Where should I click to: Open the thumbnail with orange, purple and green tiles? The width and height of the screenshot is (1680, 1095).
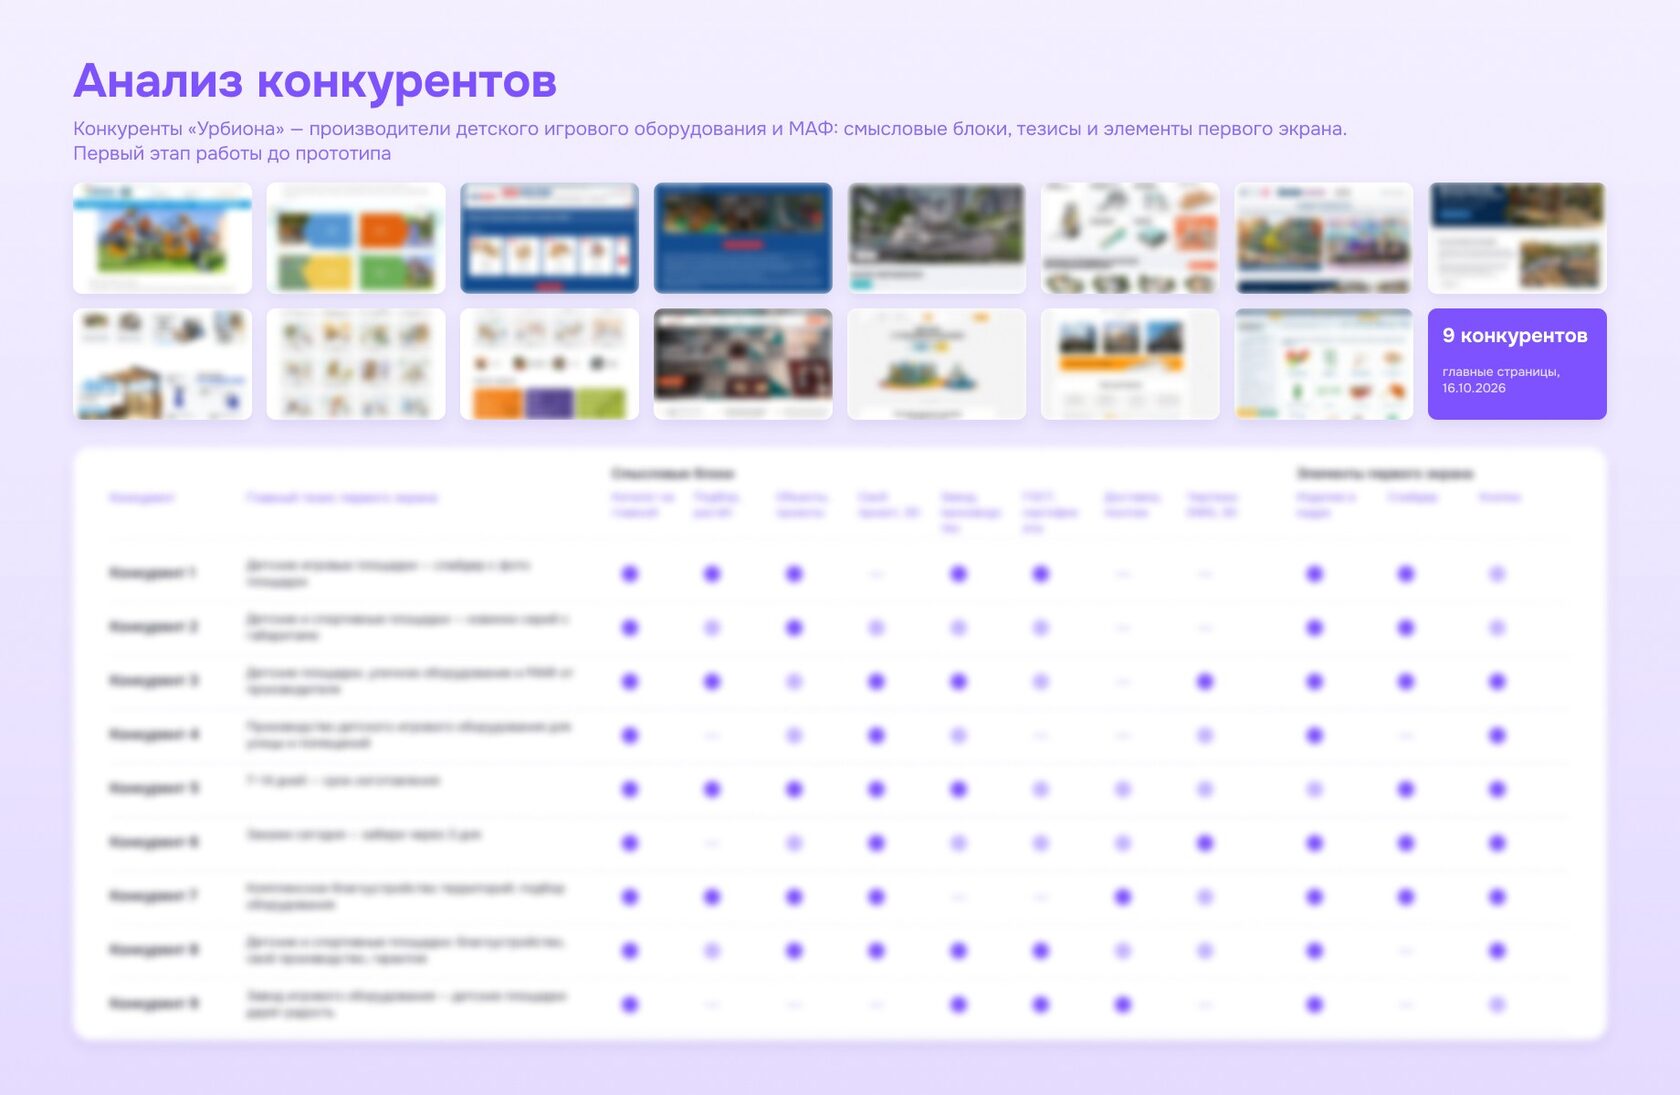tap(549, 364)
